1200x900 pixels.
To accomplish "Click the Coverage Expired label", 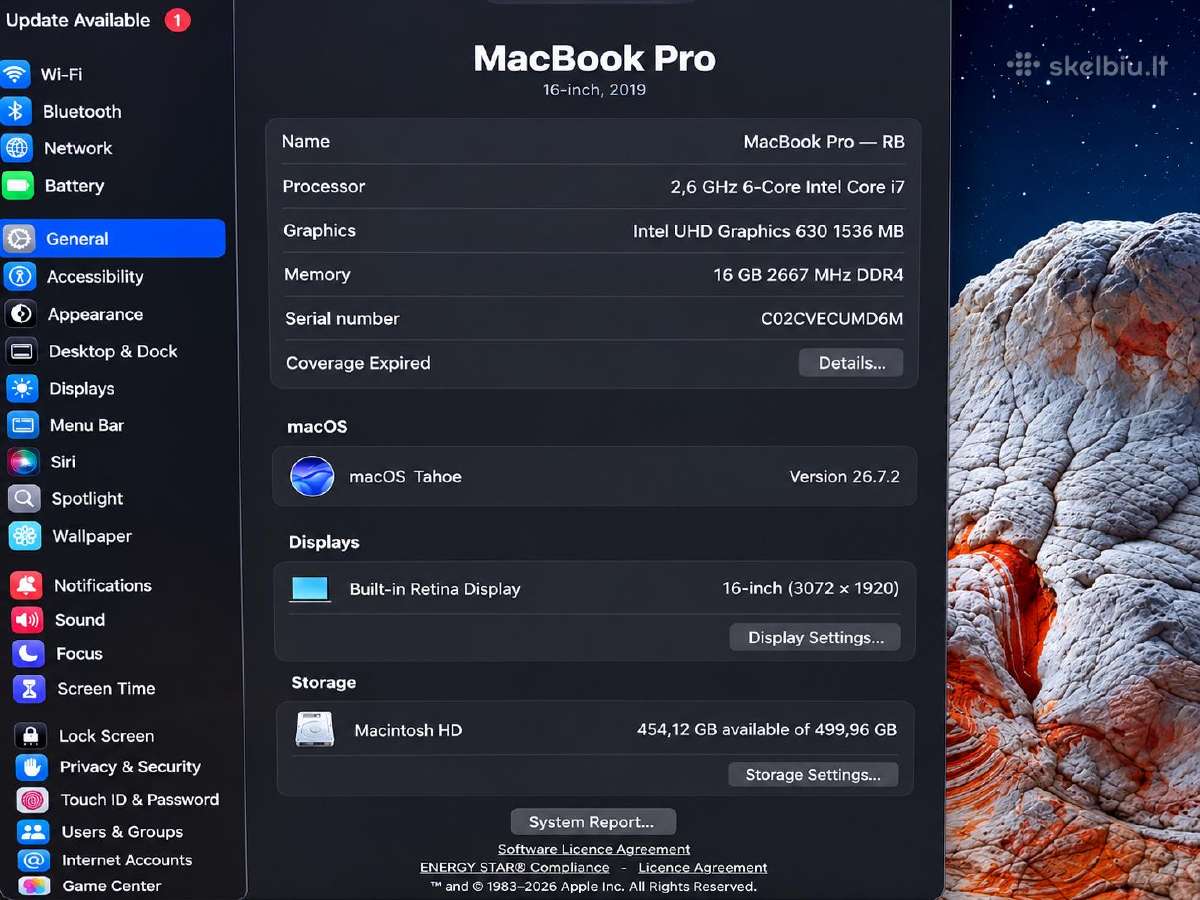I will coord(358,363).
